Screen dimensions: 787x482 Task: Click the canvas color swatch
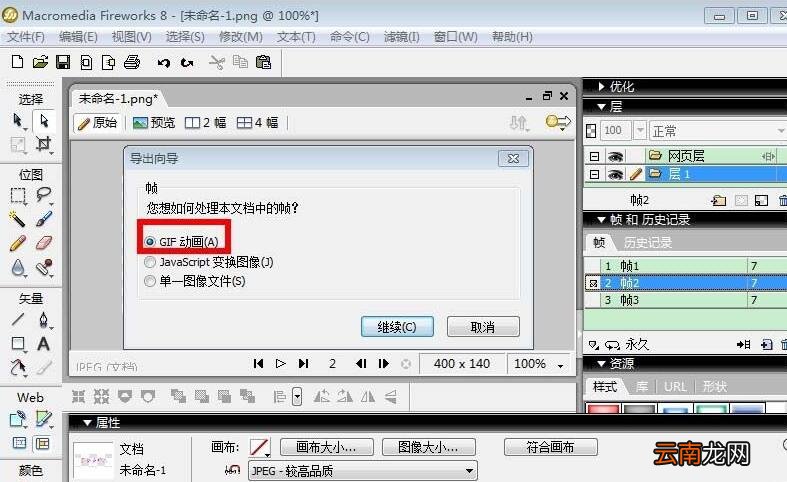pyautogui.click(x=259, y=447)
